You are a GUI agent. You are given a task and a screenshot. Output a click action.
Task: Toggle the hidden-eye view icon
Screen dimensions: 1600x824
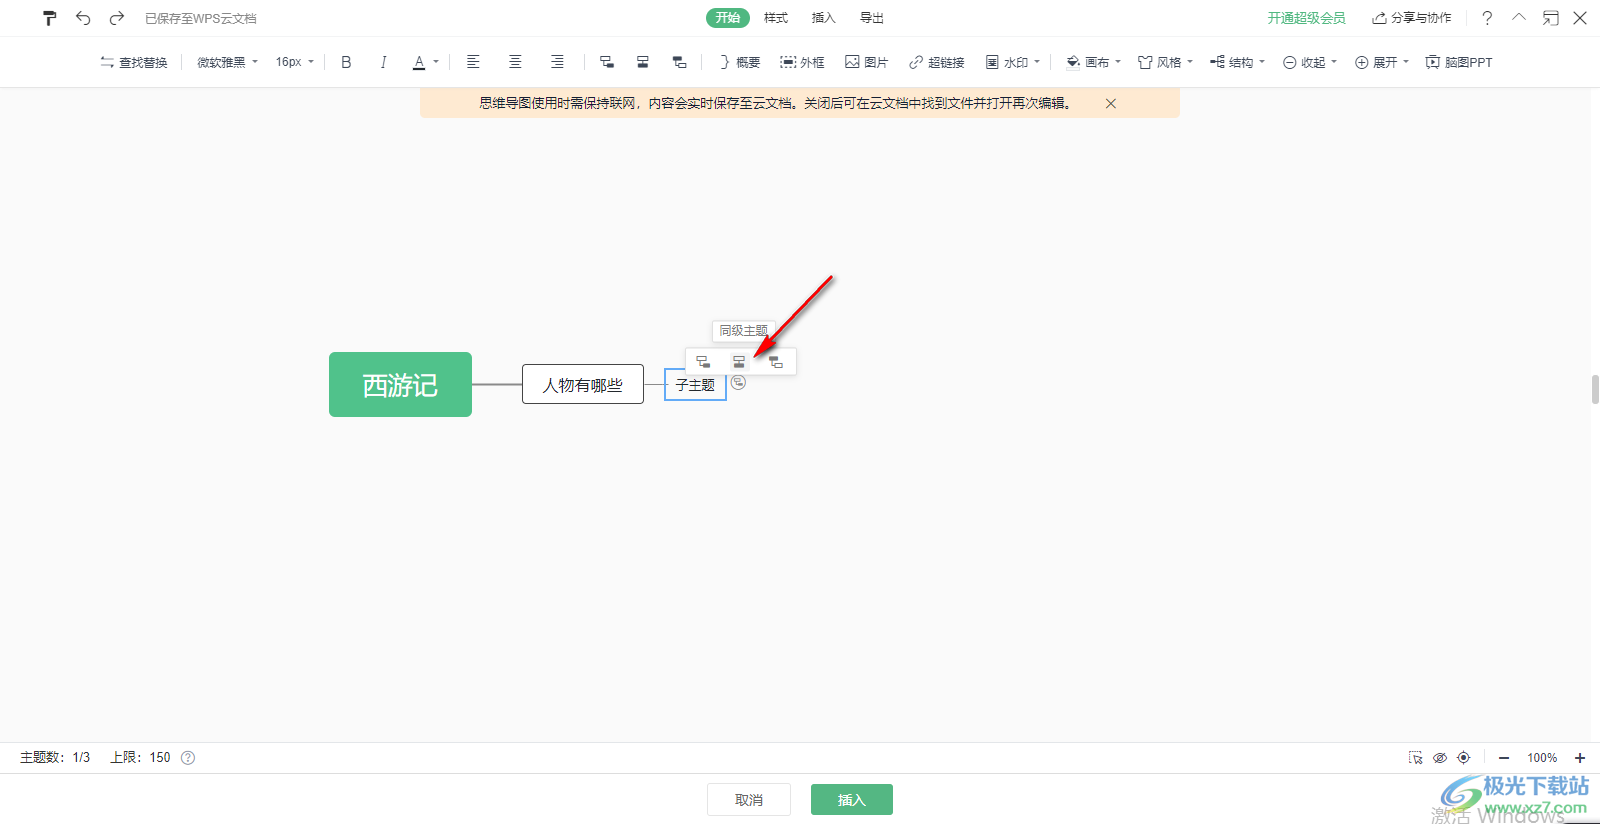tap(1440, 758)
